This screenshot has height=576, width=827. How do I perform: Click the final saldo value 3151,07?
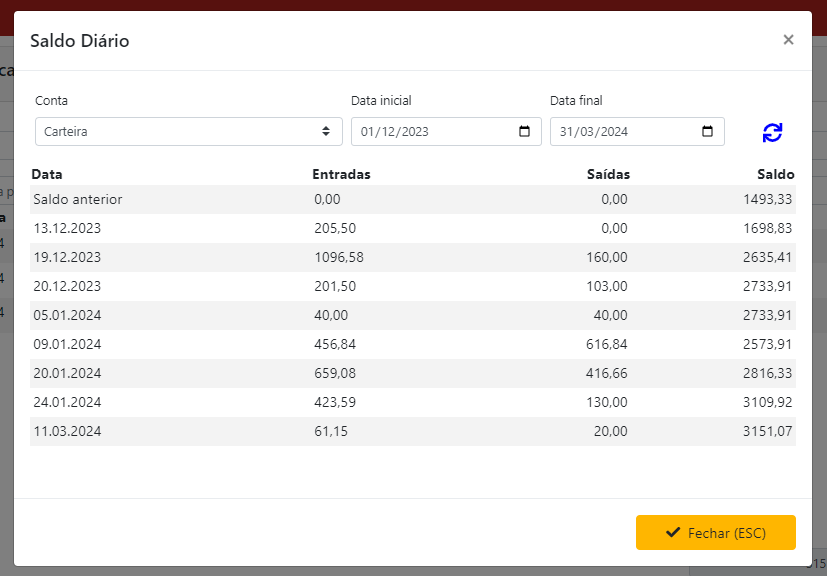(767, 432)
